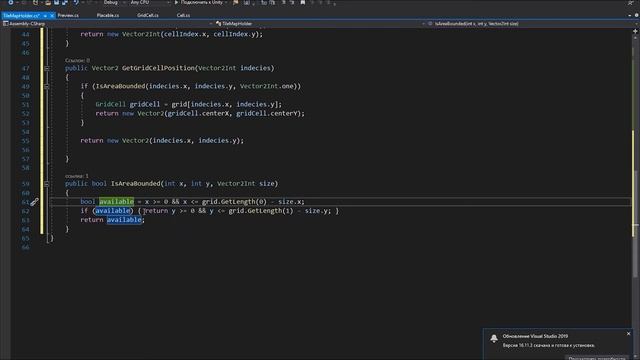640x360 pixels.
Task: Open the GridCell.cs editor tab
Action: [x=148, y=16]
